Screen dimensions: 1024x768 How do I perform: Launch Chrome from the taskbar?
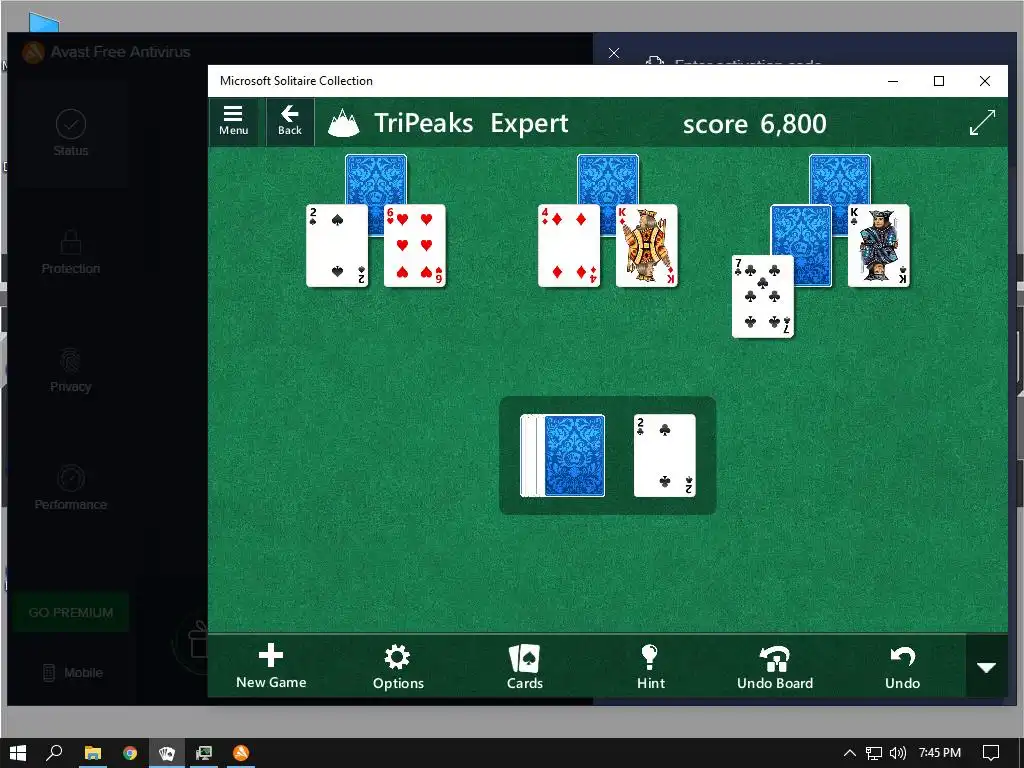130,753
